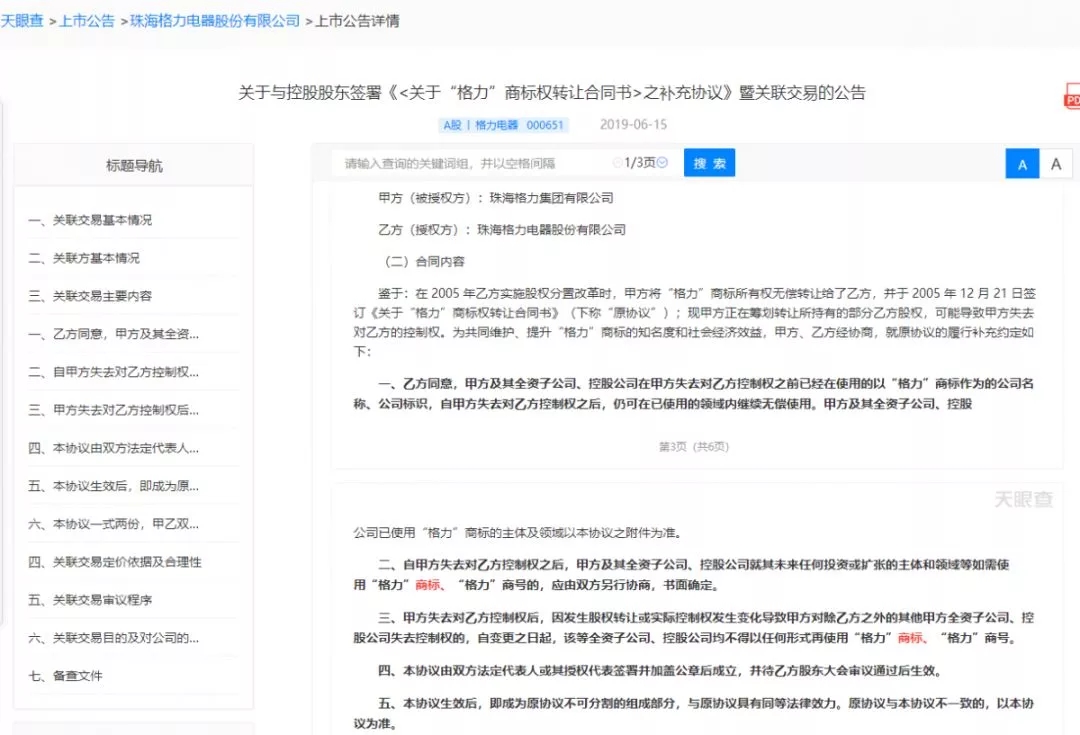This screenshot has width=1080, height=735.
Task: Click the 上市公告详情 breadcrumb text
Action: click(357, 21)
